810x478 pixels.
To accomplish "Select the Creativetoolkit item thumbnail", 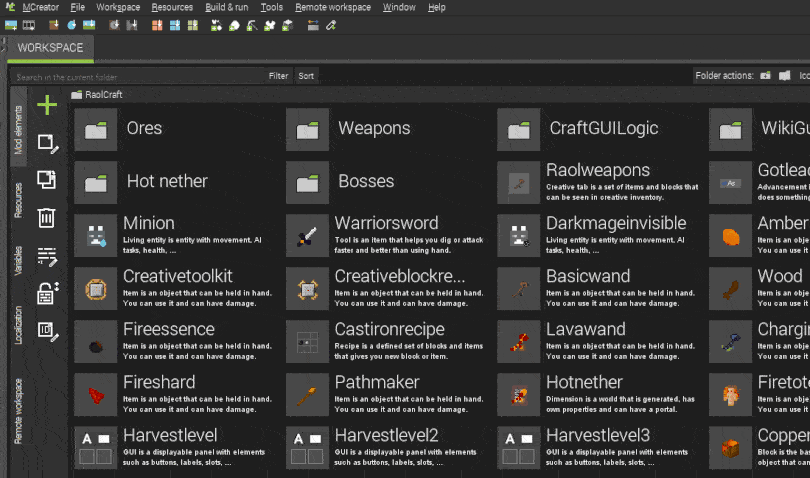I will [x=96, y=289].
